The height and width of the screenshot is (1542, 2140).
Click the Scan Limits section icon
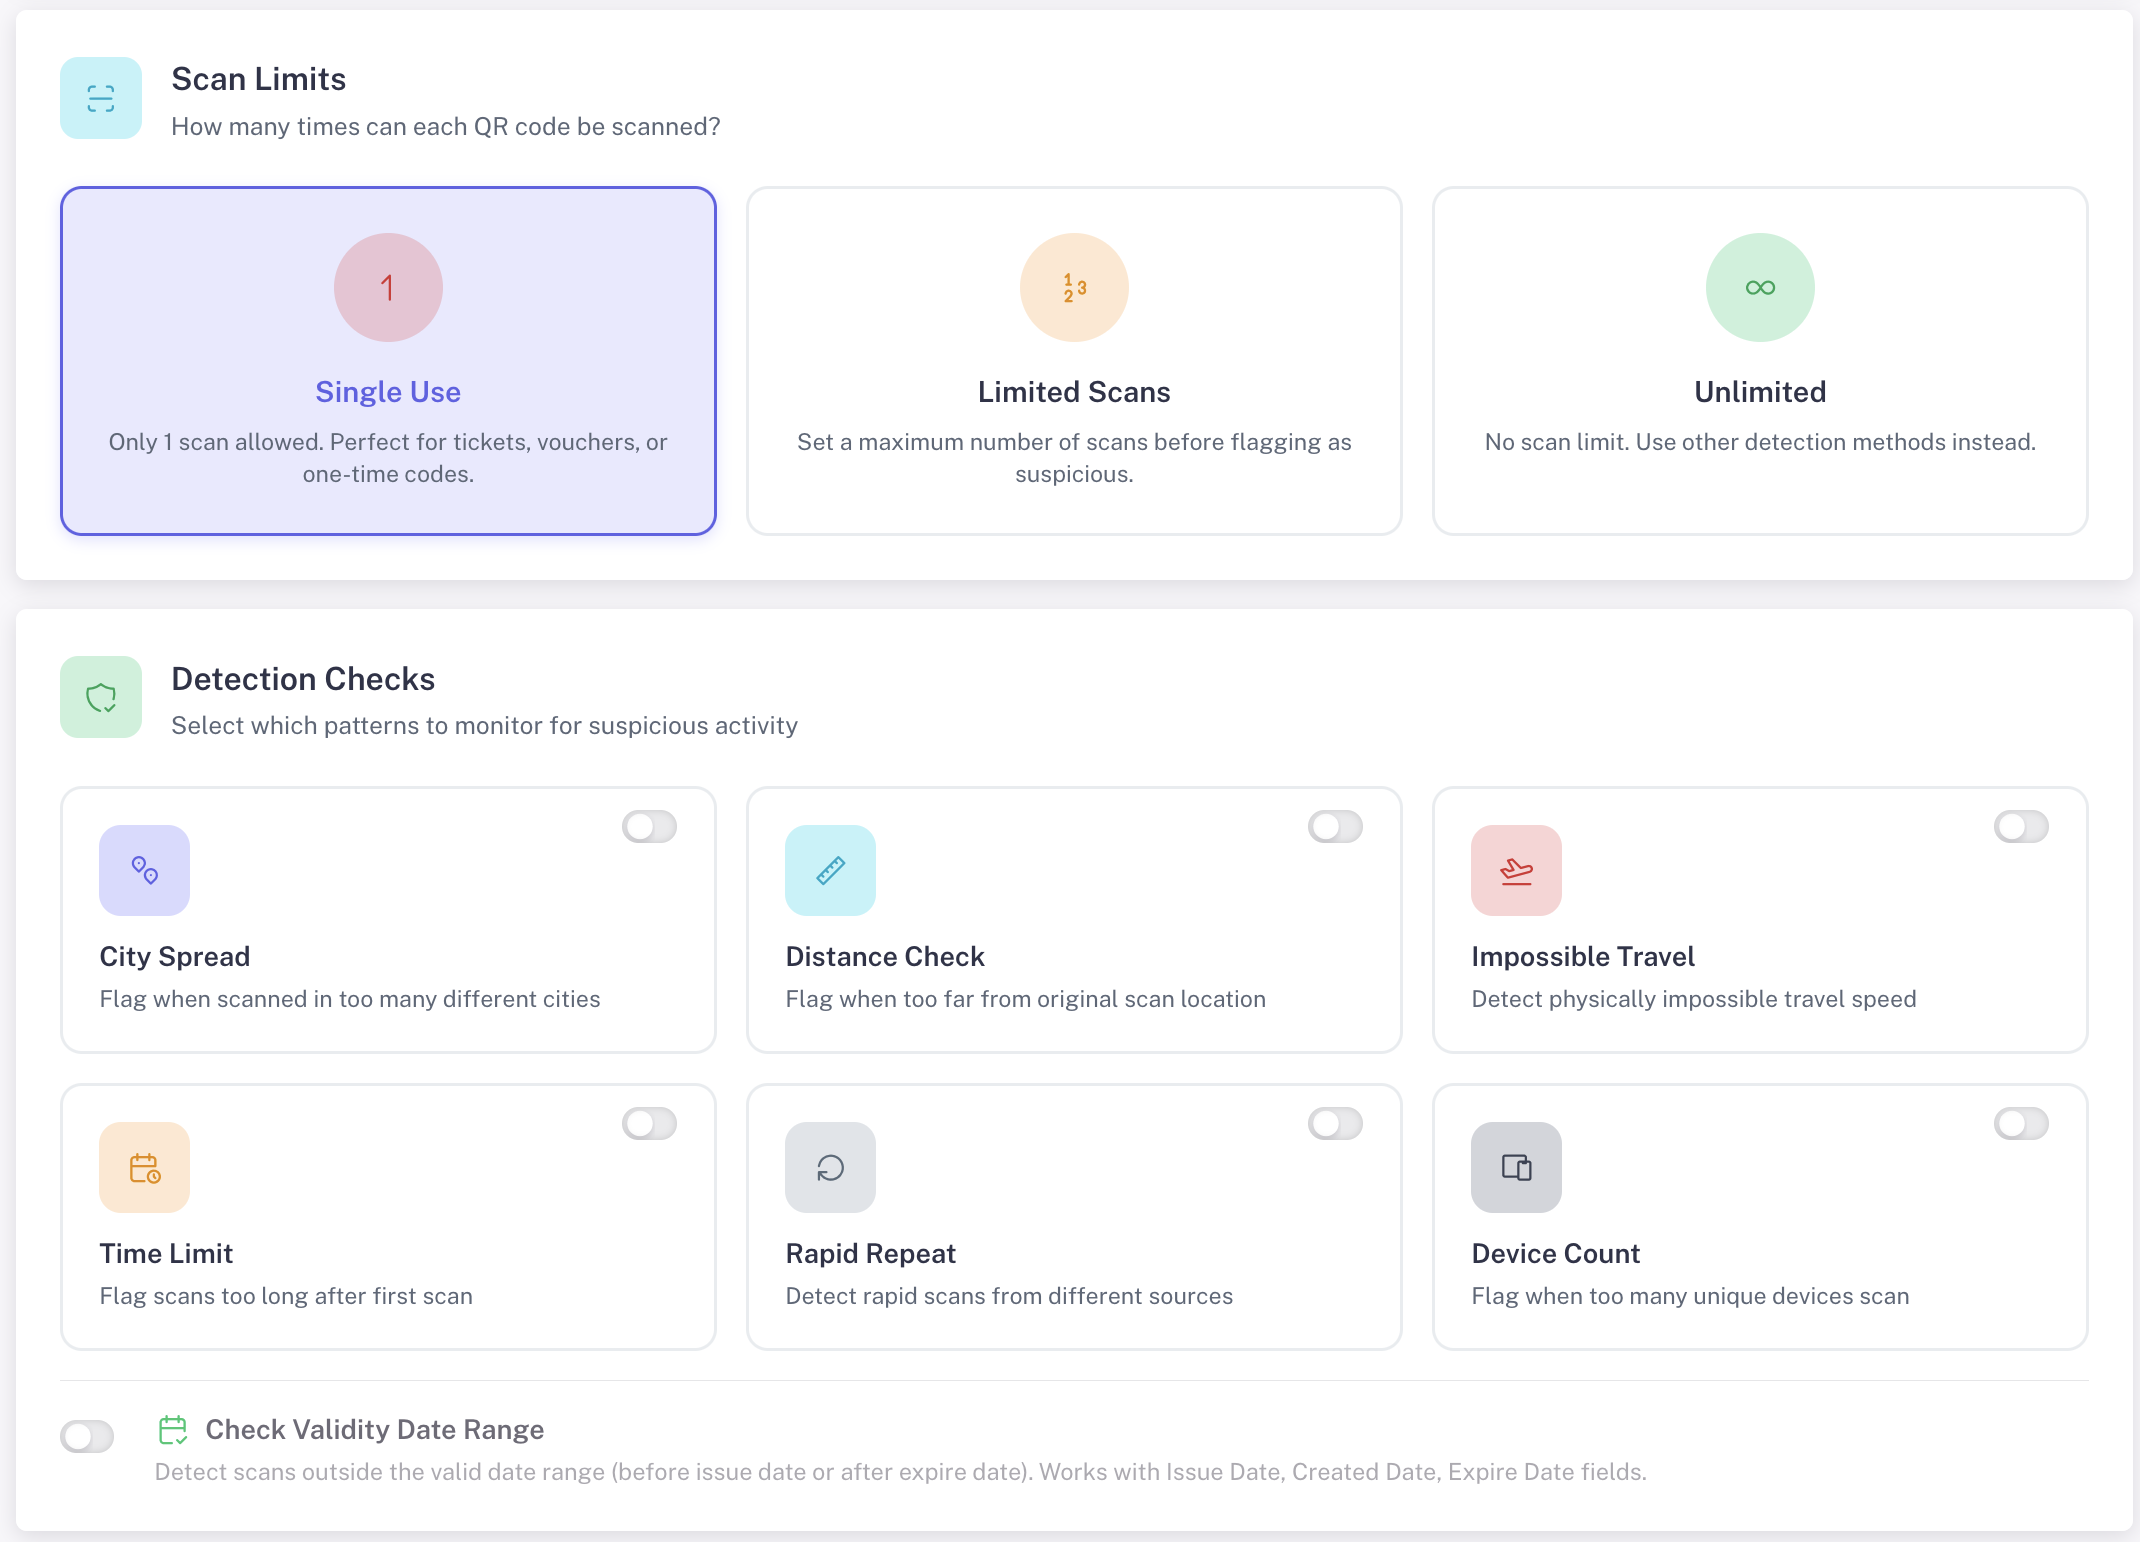101,98
